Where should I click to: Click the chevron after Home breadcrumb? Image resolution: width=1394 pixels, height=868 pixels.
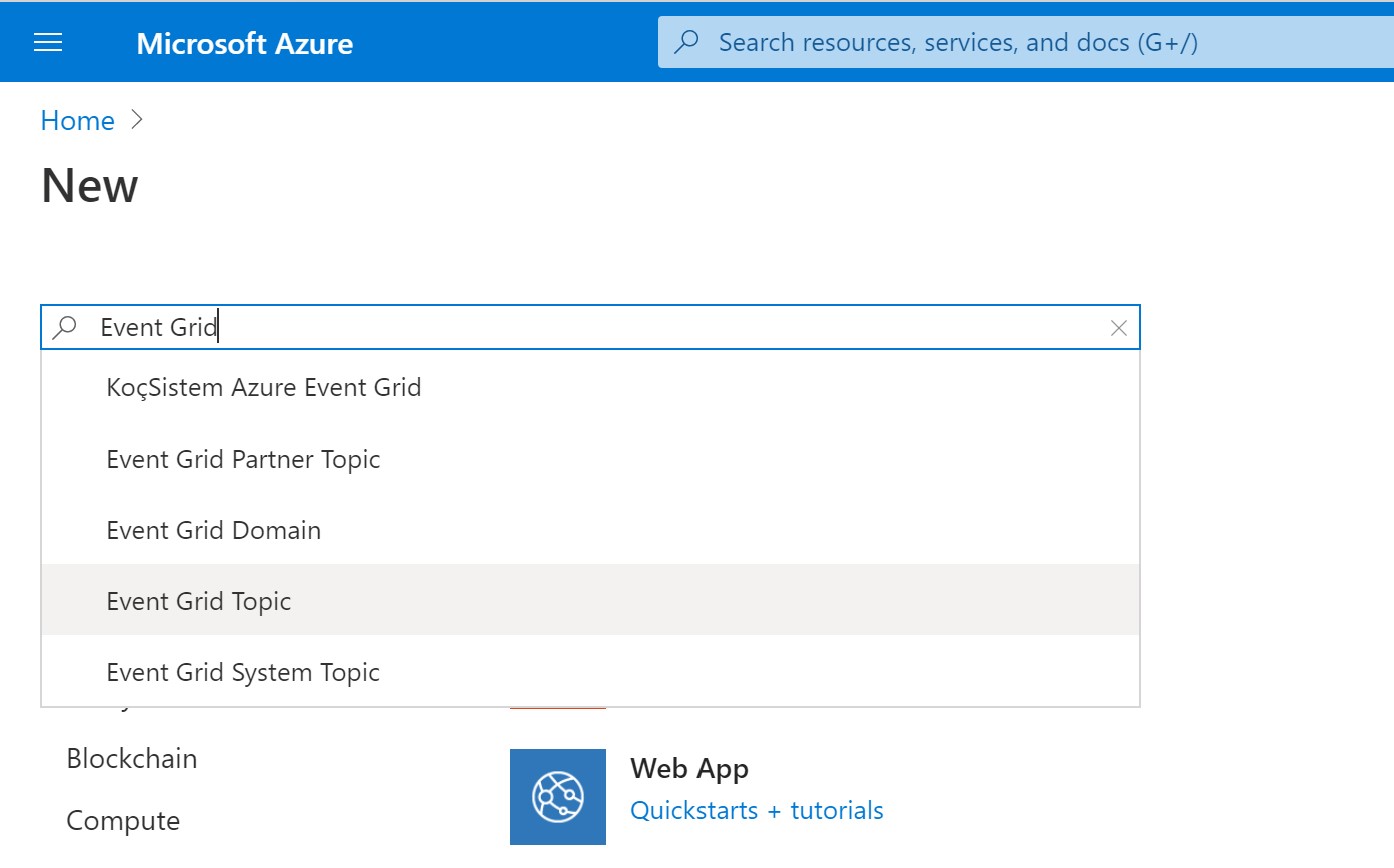[137, 121]
